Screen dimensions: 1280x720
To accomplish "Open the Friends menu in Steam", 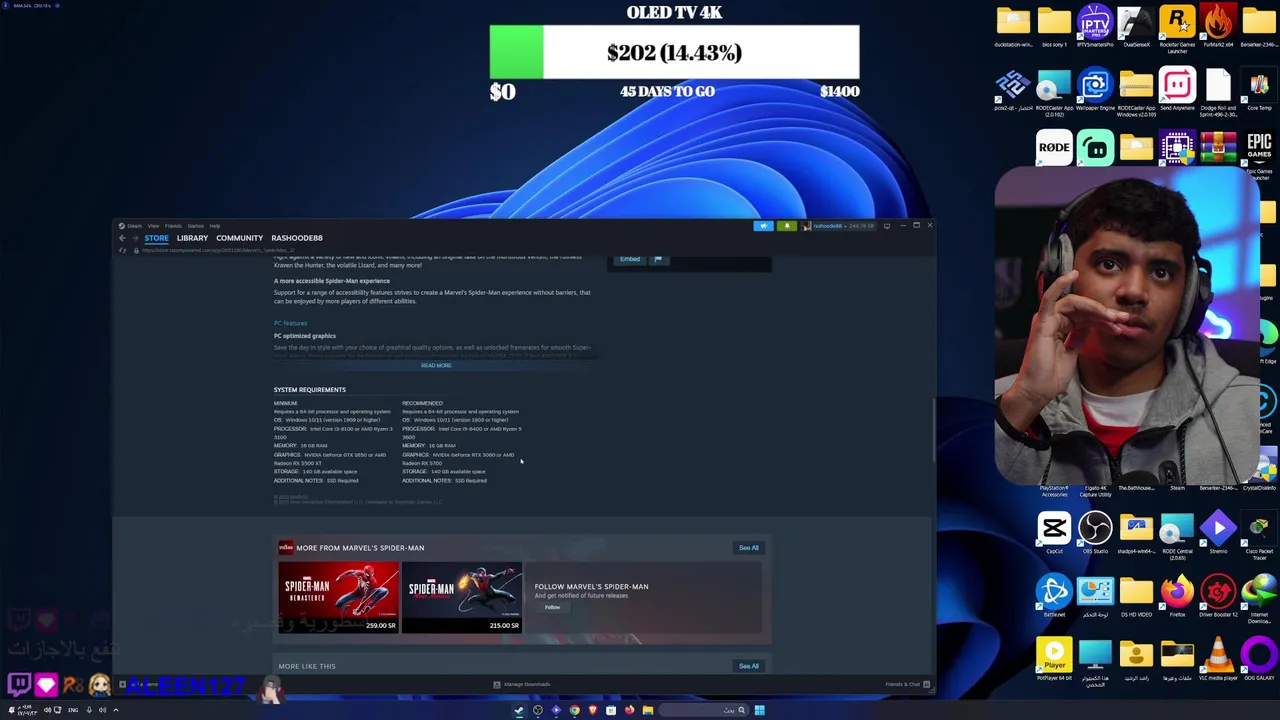I will click(173, 226).
